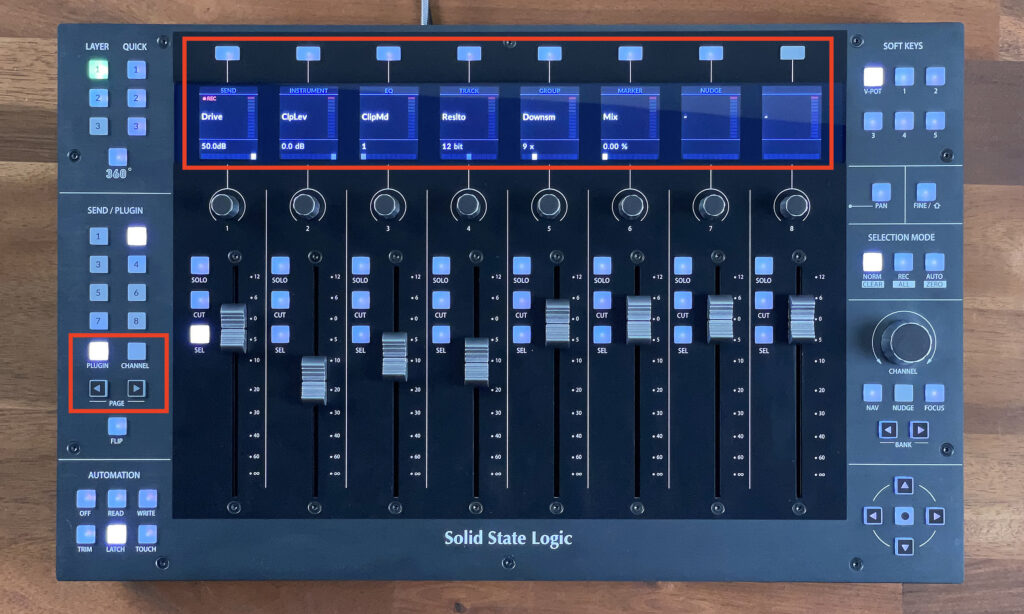Toggle SEL on channel 1
Viewport: 1024px width, 614px height.
(x=199, y=334)
